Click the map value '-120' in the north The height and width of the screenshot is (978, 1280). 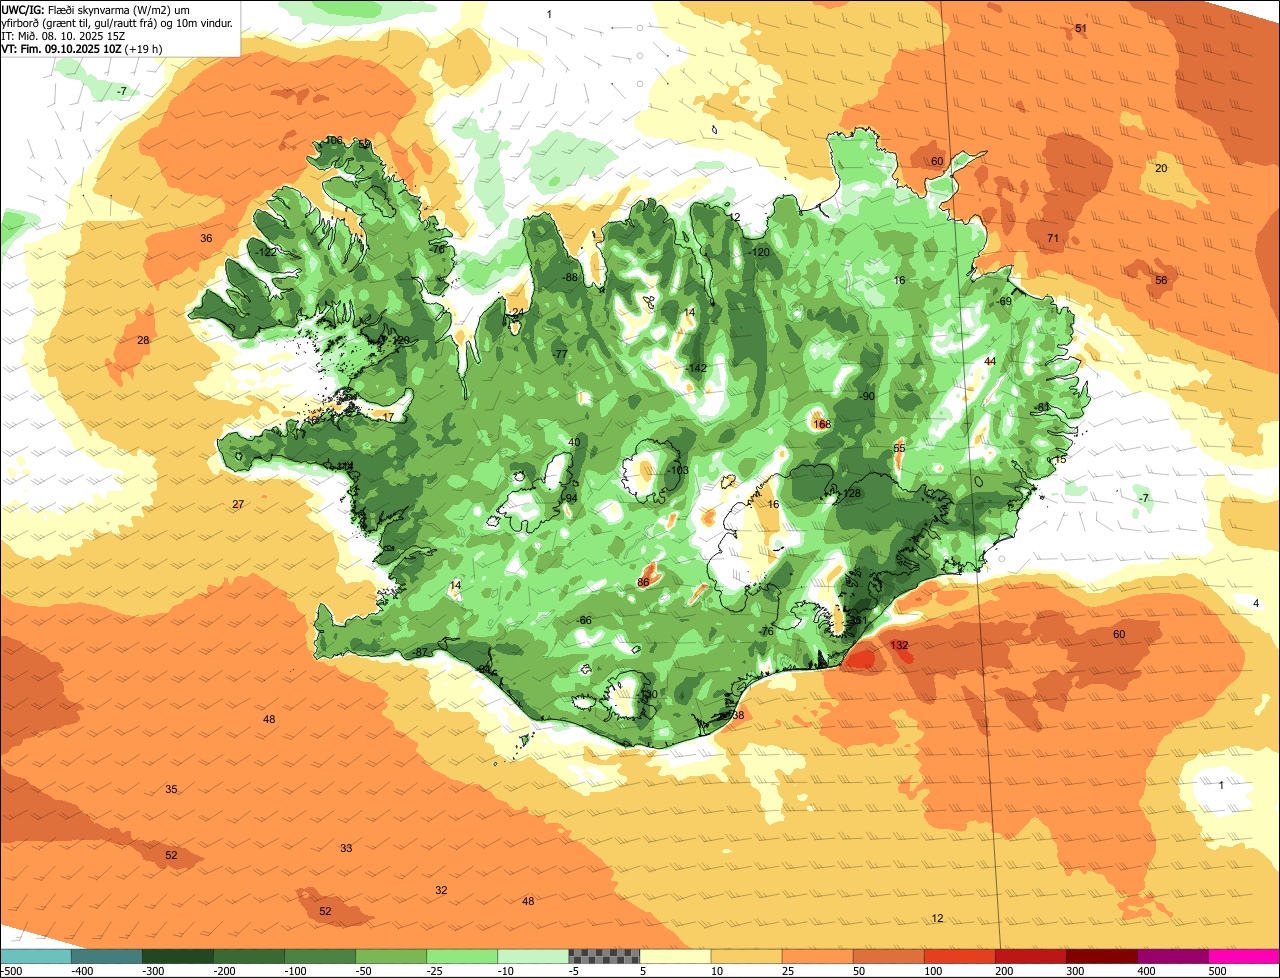click(760, 252)
